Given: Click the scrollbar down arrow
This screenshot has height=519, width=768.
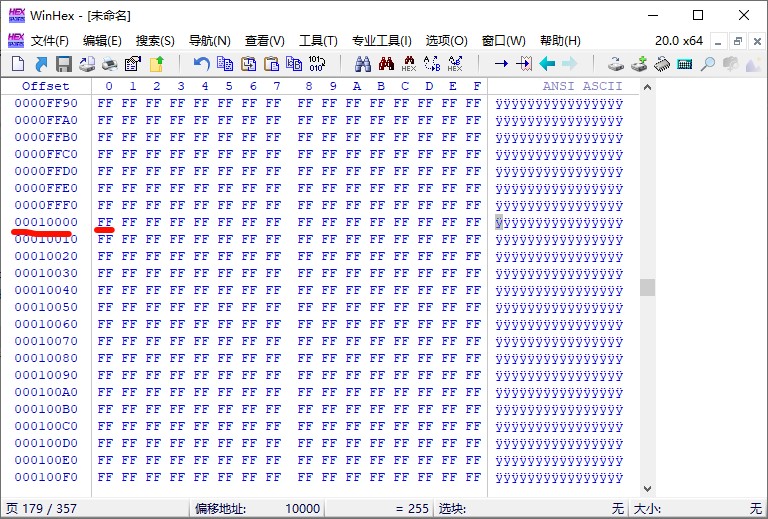Looking at the screenshot, I should (647, 488).
